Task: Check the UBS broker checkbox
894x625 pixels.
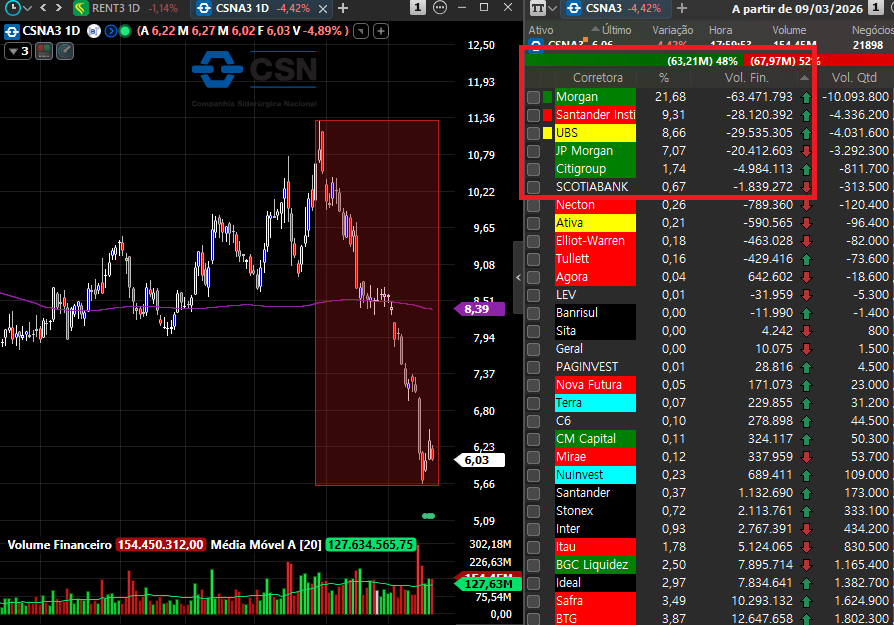Action: 533,133
